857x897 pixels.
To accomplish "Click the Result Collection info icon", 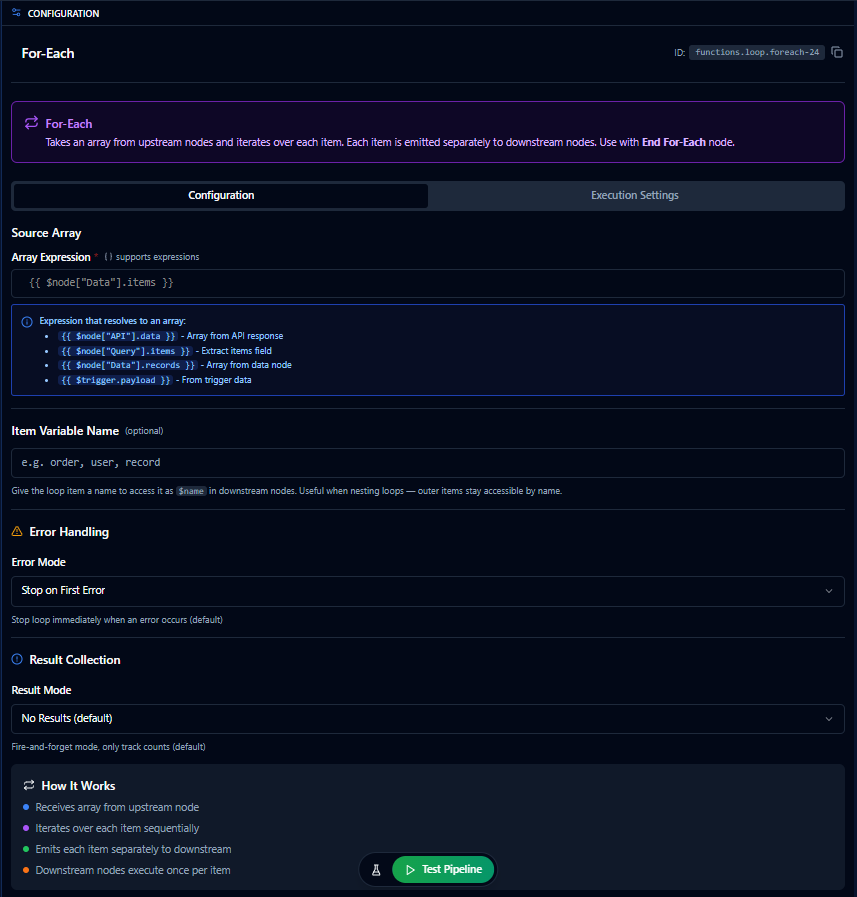I will pos(17,660).
